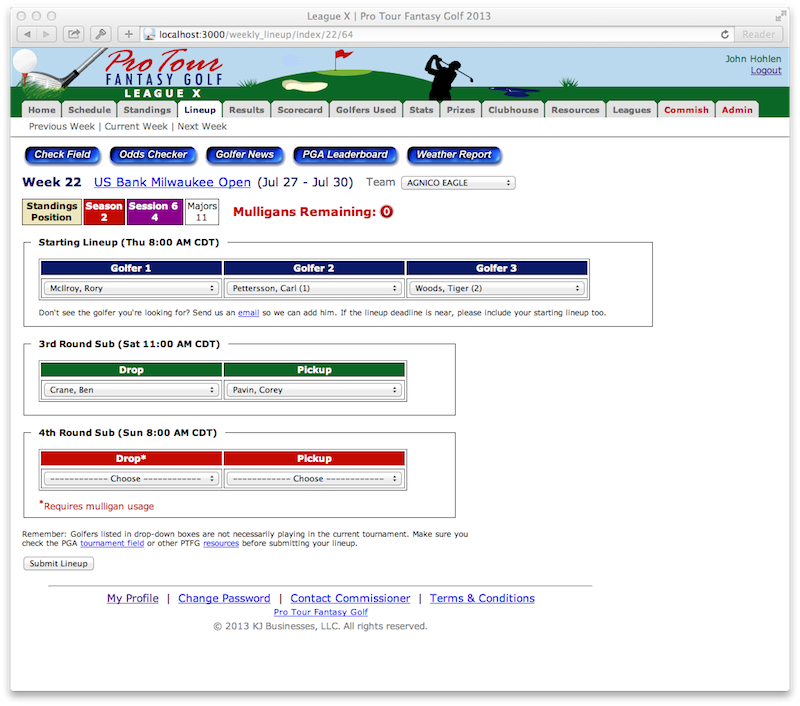Reload the page with the refresh icon

click(725, 34)
